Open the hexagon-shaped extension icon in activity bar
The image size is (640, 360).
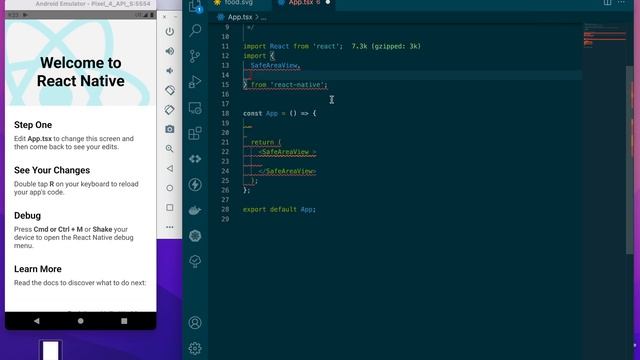point(195,236)
